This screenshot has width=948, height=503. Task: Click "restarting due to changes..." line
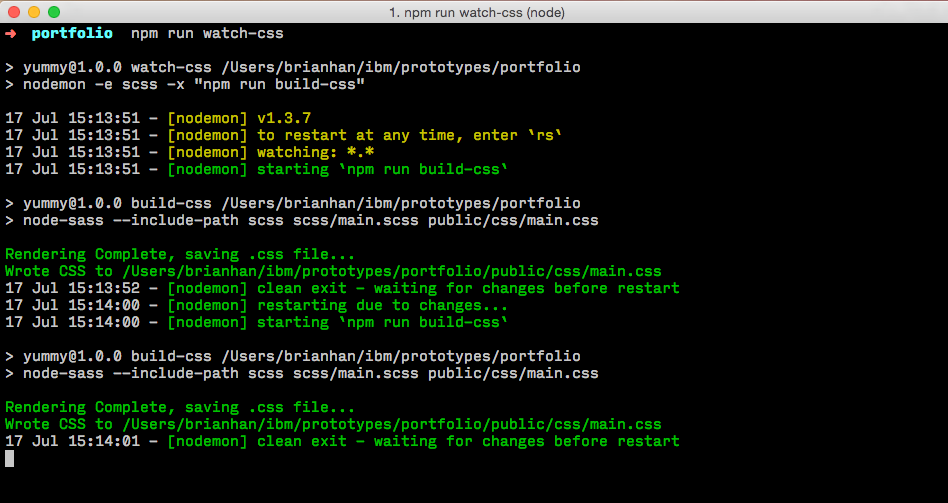256,305
